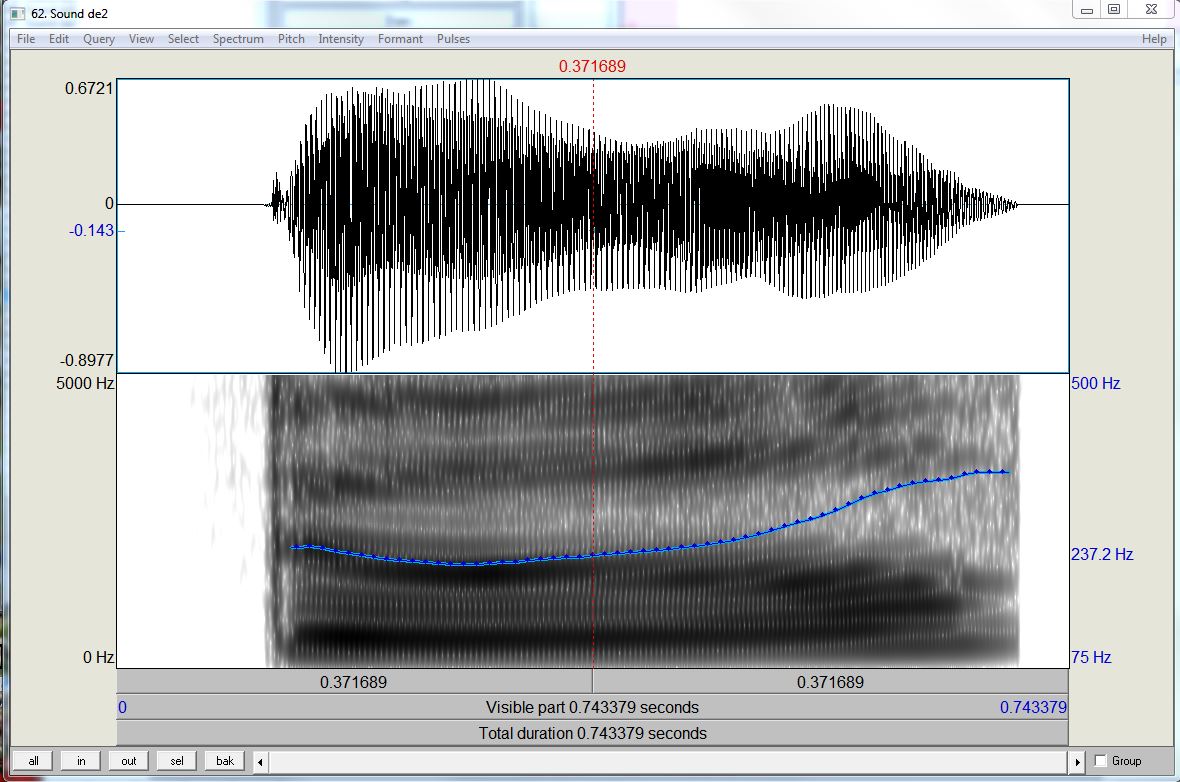
Task: Click the -0.143 amplitude value label
Action: (92, 230)
